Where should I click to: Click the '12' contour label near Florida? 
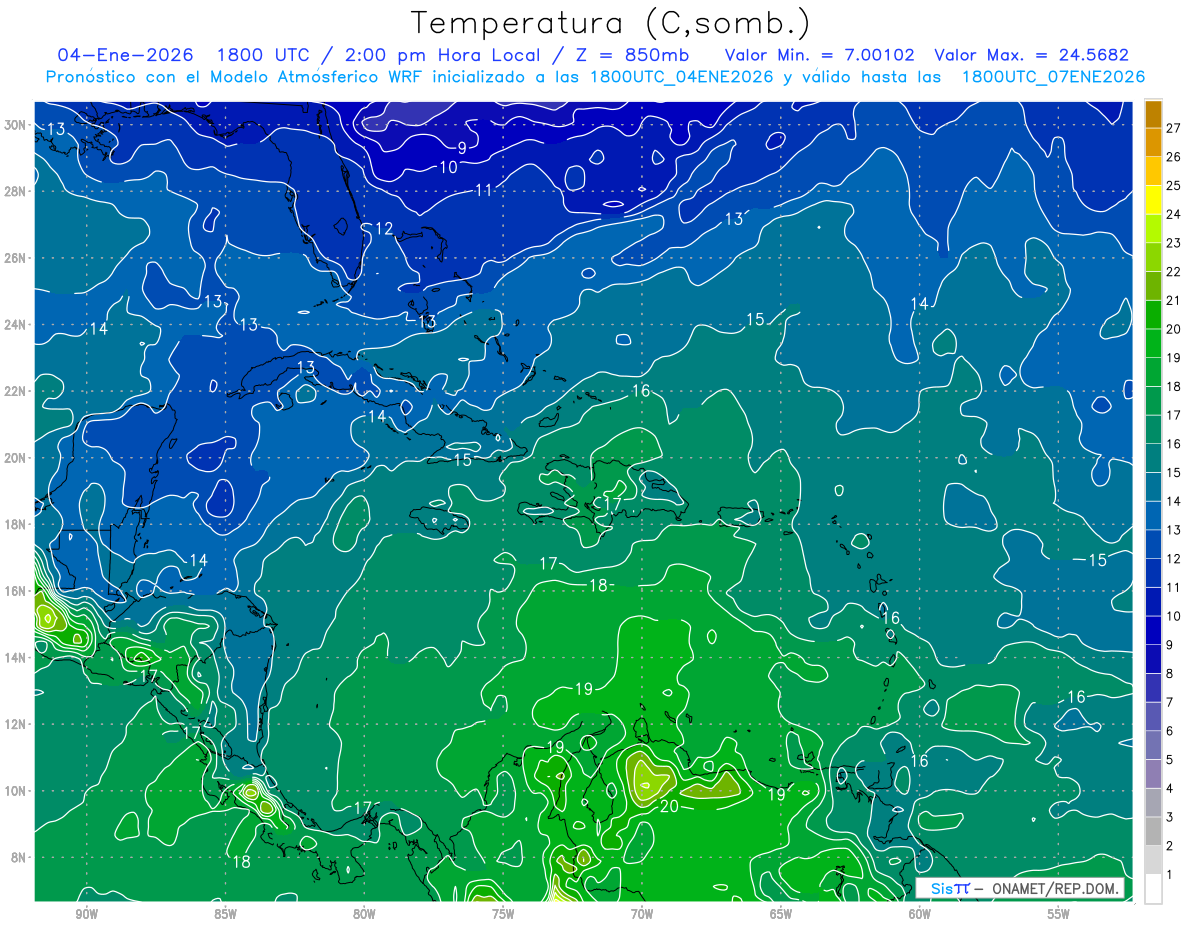[384, 229]
